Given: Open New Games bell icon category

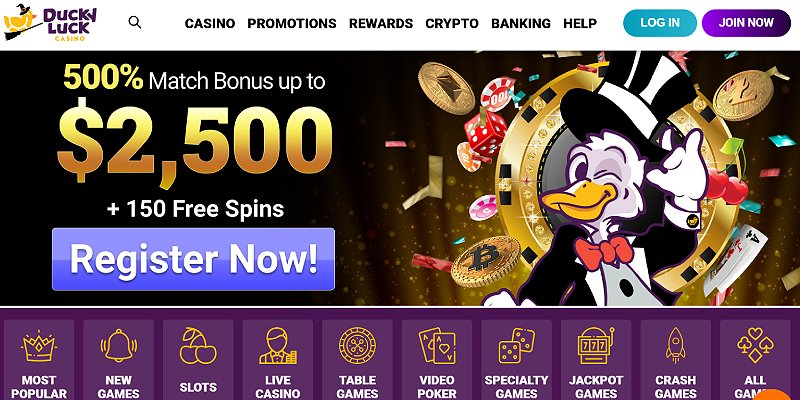Looking at the screenshot, I should (118, 345).
